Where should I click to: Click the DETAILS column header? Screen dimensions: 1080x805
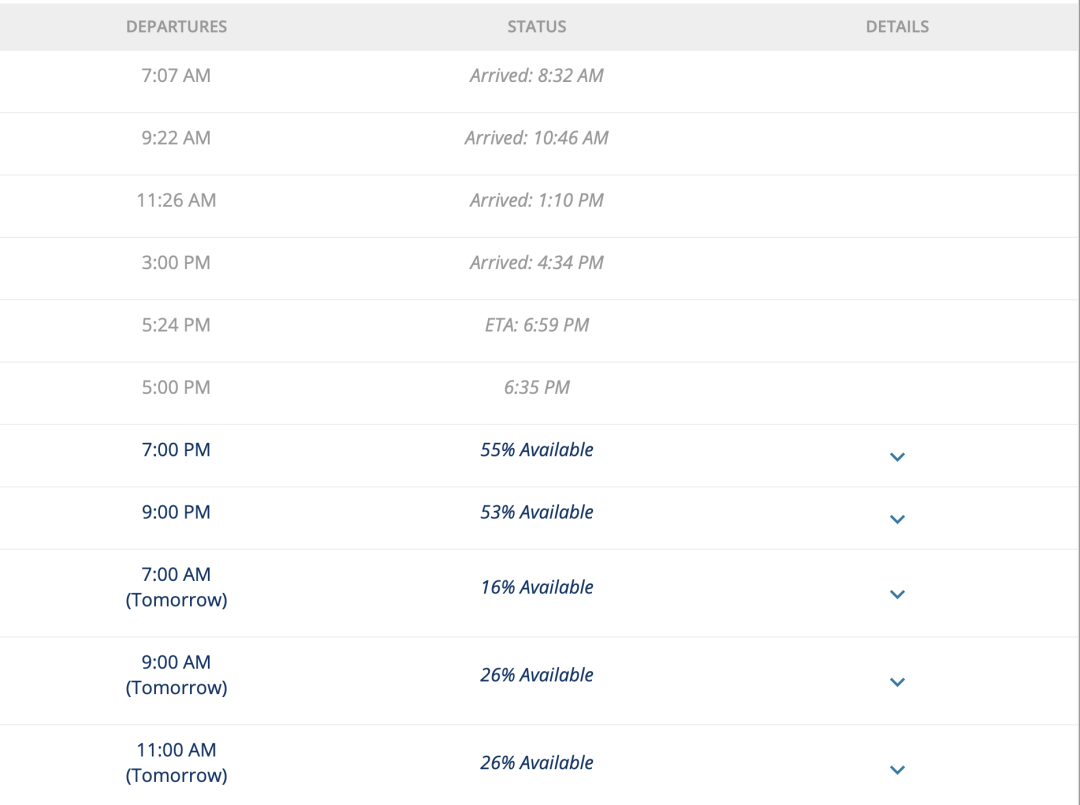click(x=897, y=26)
